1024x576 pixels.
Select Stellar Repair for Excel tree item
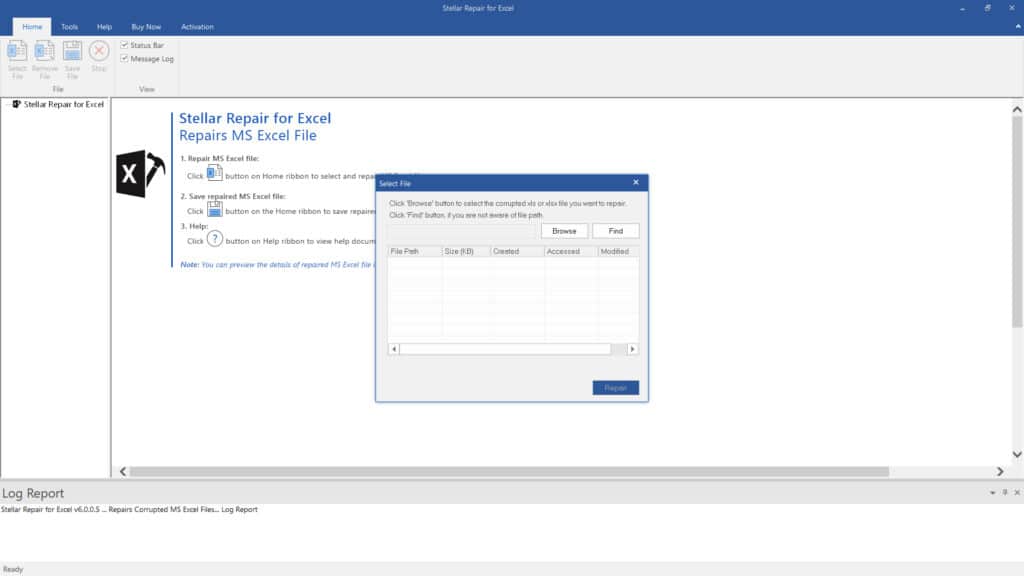tap(63, 104)
